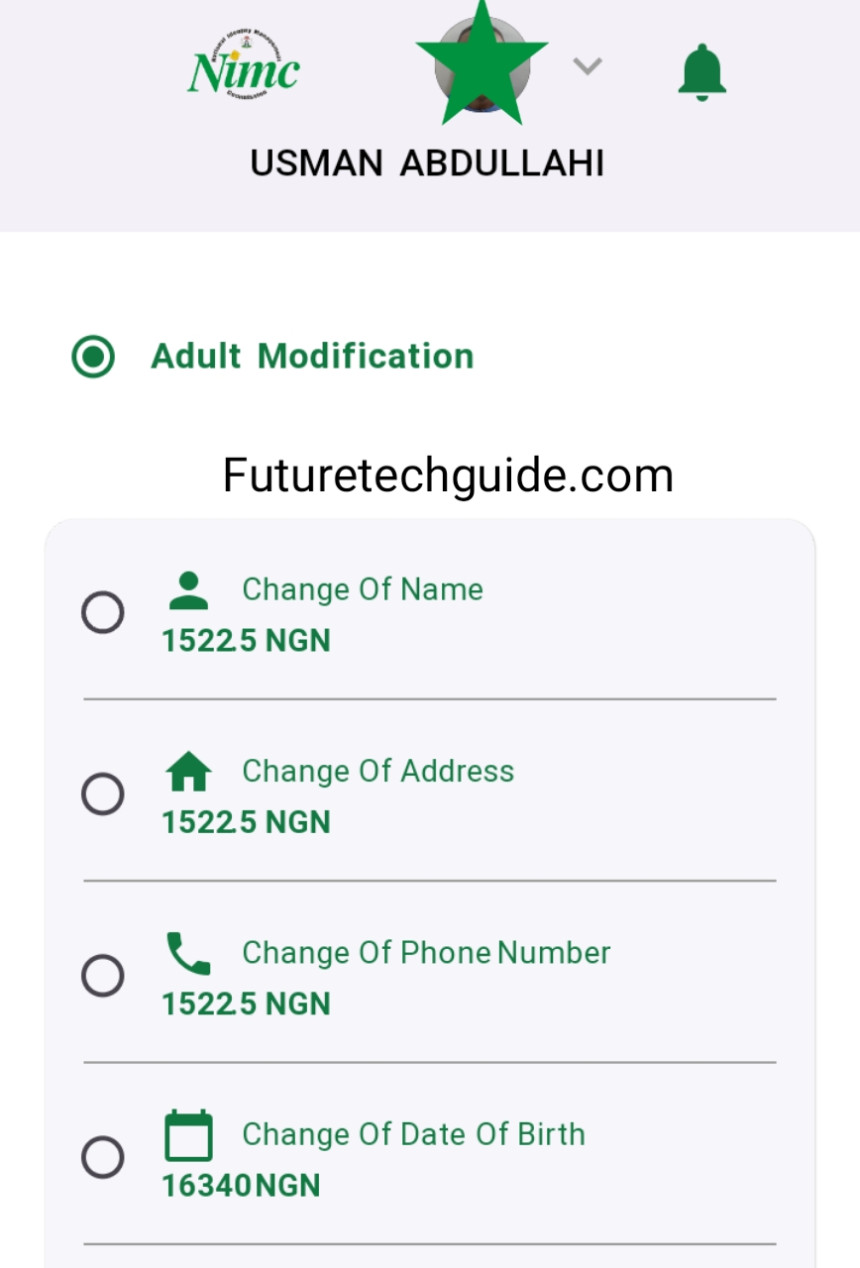Screen dimensions: 860x1268
Task: Select the Change Of Date Of Birth radio option
Action: 102,1157
